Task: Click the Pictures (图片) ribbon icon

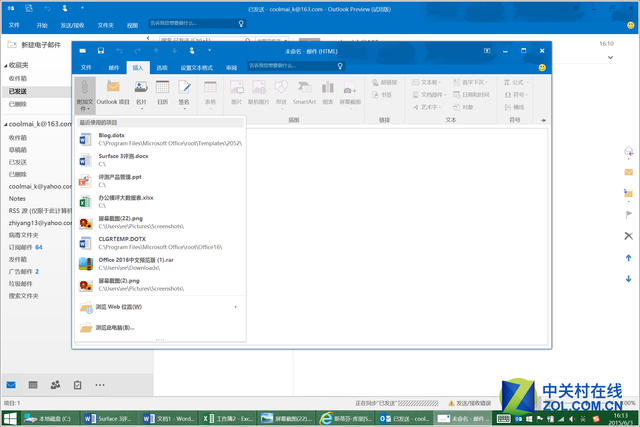Action: [236, 93]
